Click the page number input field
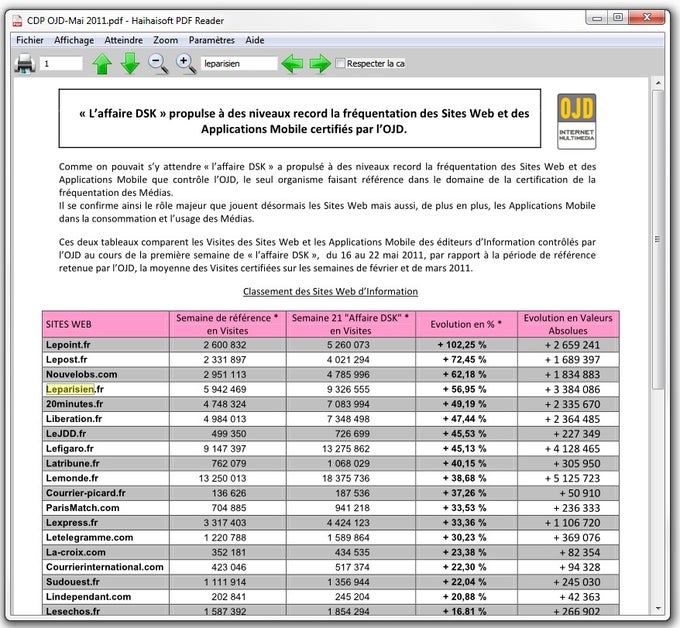The width and height of the screenshot is (680, 628). click(61, 64)
